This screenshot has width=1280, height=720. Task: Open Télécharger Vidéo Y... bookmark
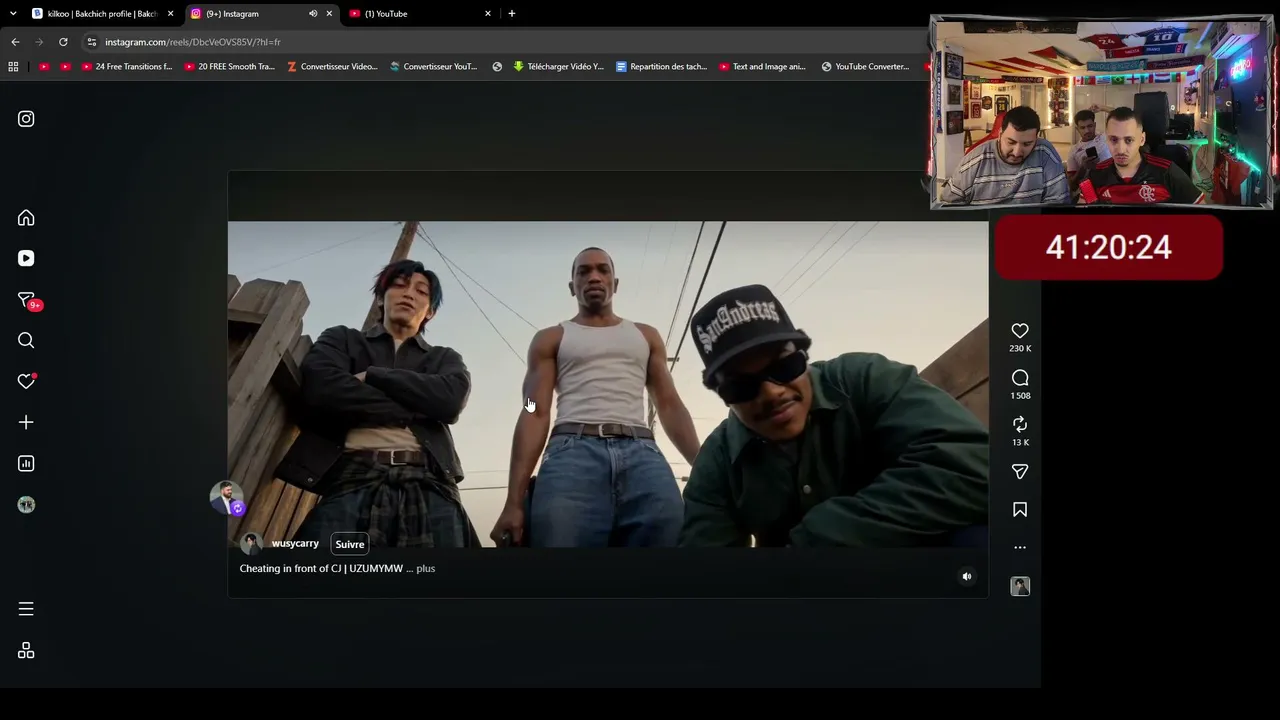[559, 67]
